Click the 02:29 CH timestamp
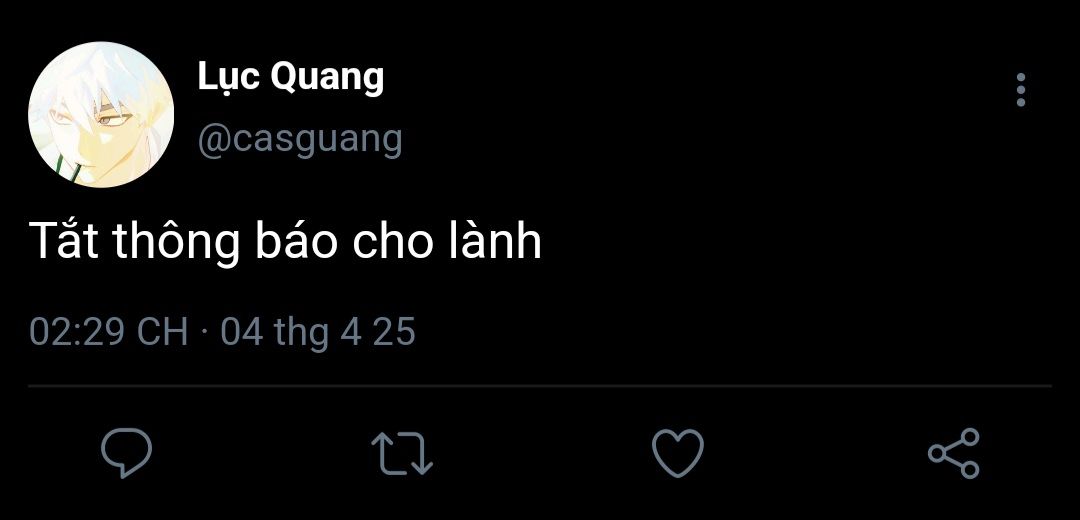The width and height of the screenshot is (1080, 520). [x=109, y=332]
